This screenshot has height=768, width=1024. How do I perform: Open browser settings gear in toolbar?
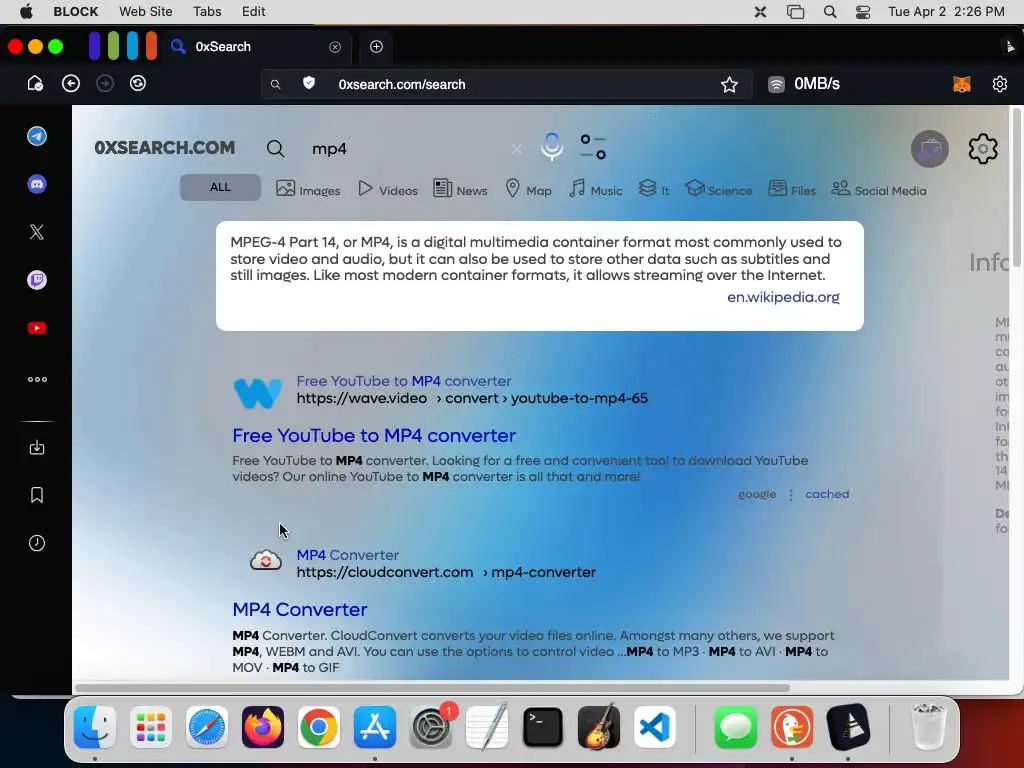(1000, 84)
